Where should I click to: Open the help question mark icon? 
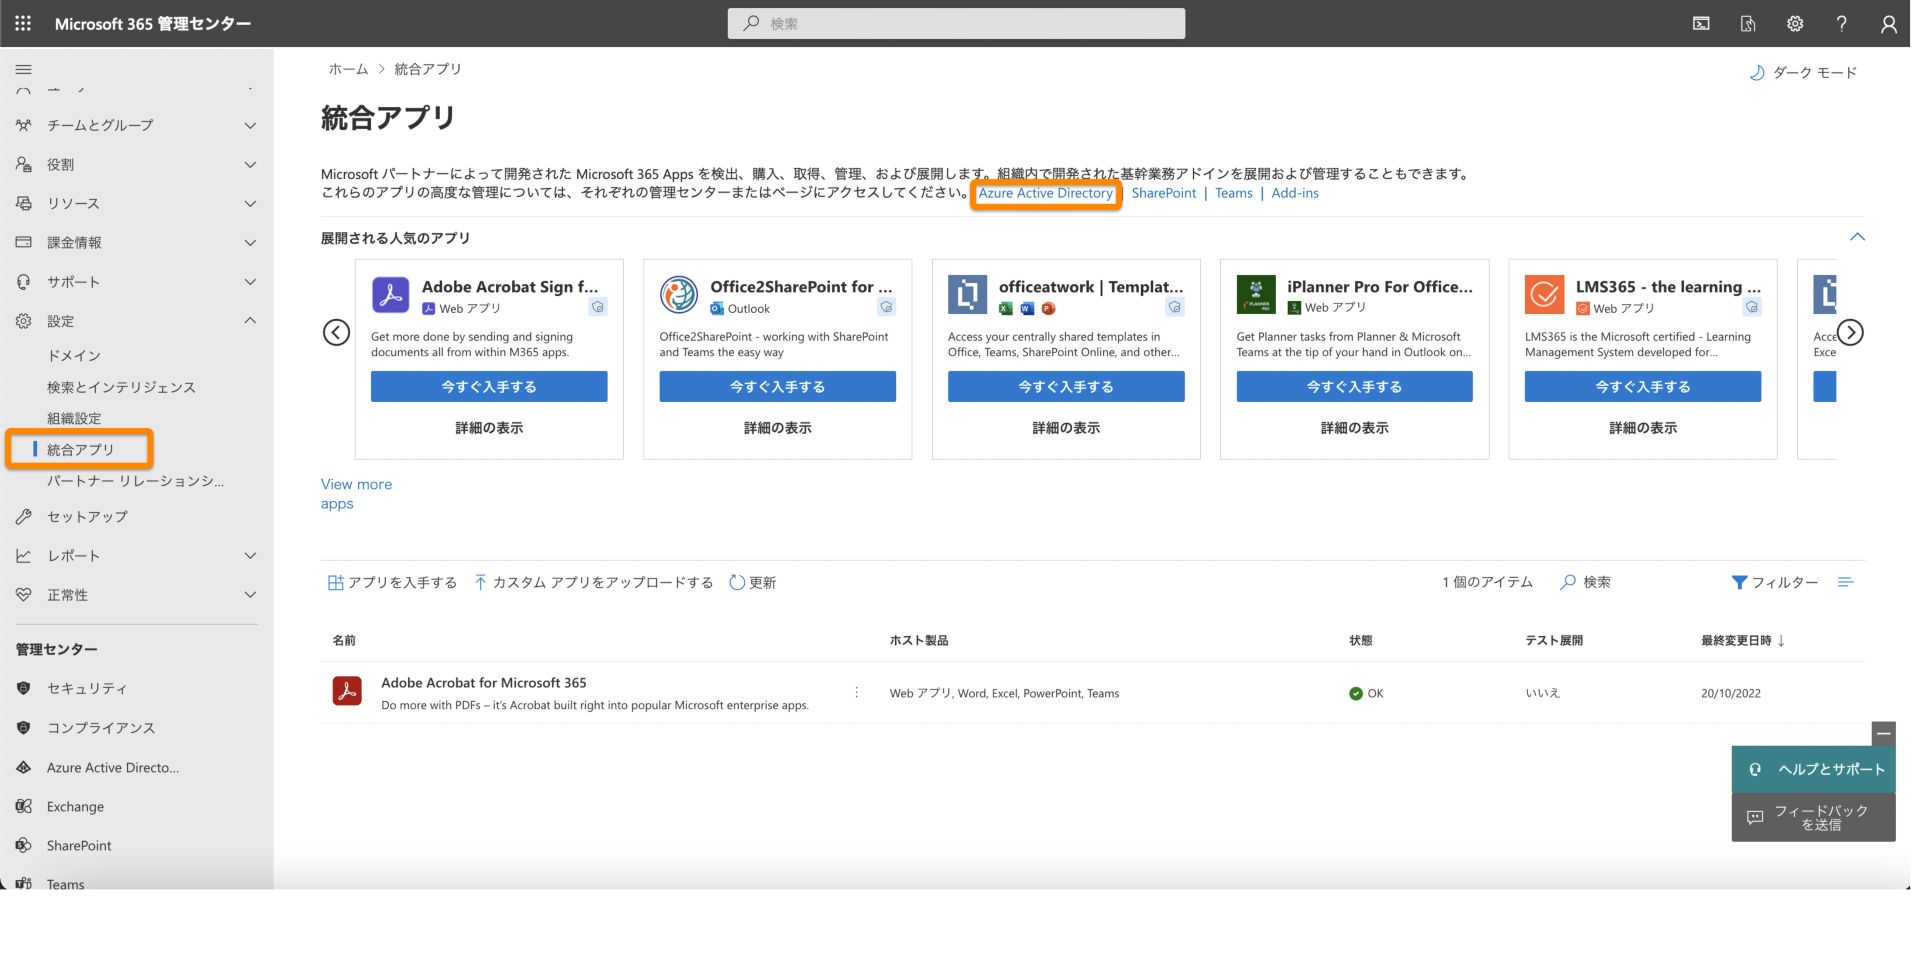1841,24
